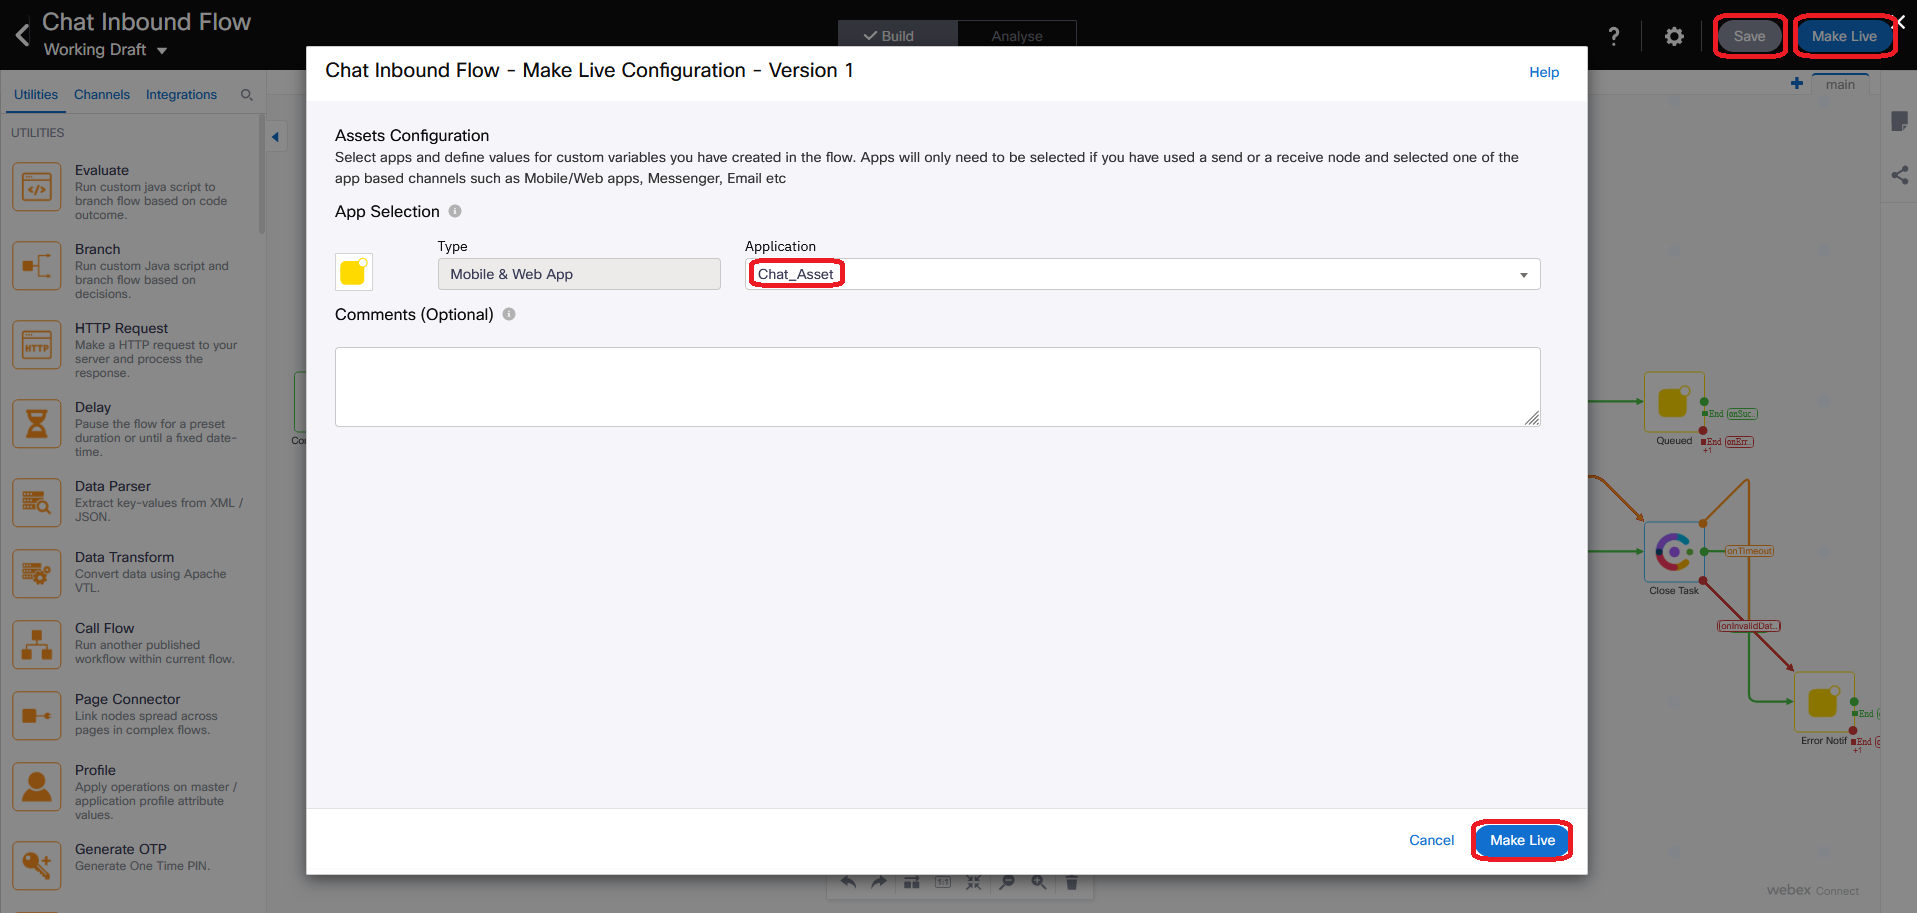Viewport: 1917px width, 913px height.
Task: Click the redo arrow in bottom toolbar
Action: pyautogui.click(x=879, y=882)
